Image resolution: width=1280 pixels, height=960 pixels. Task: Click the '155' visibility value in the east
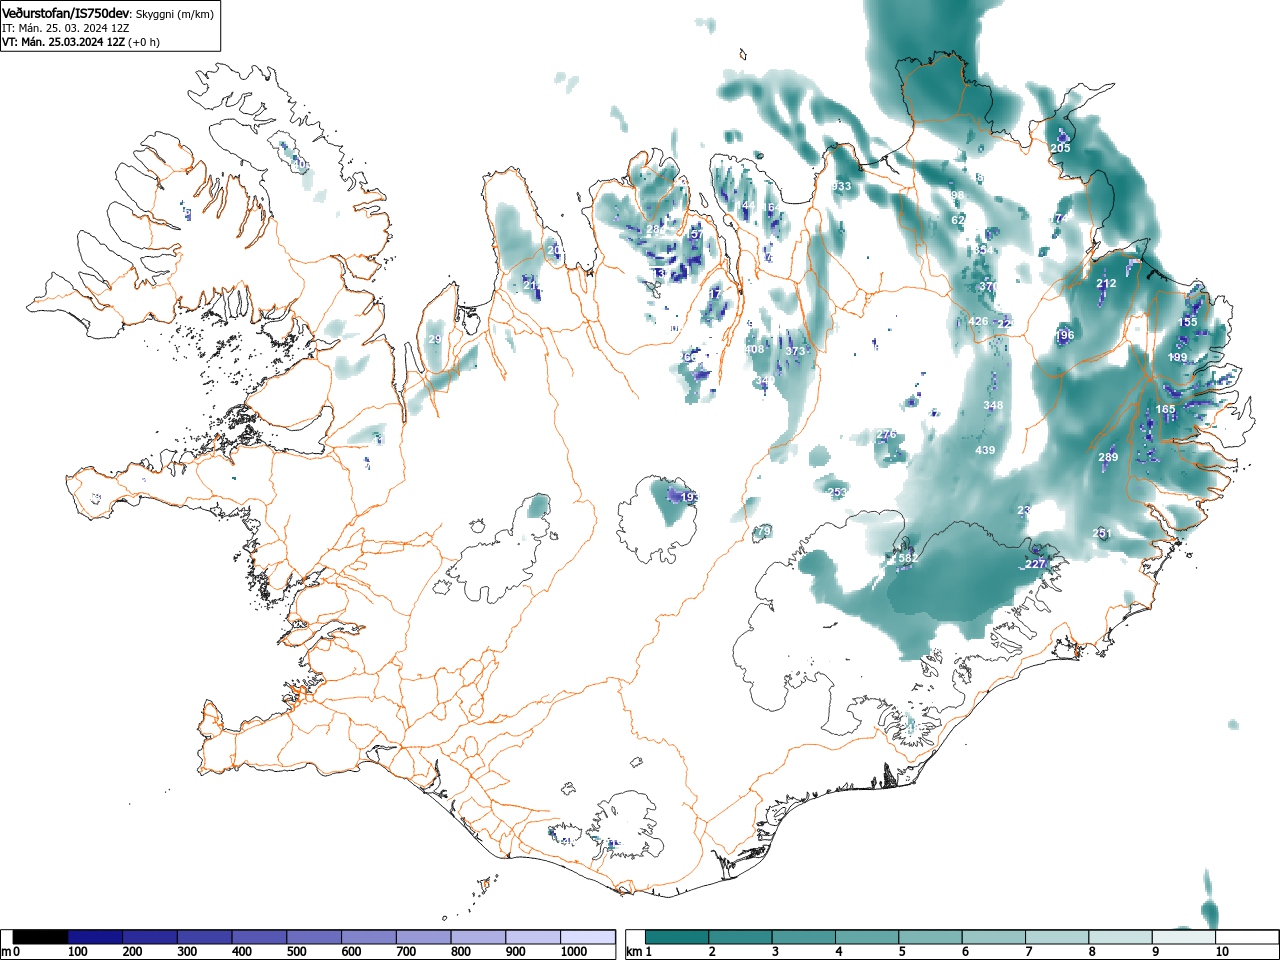click(1187, 322)
